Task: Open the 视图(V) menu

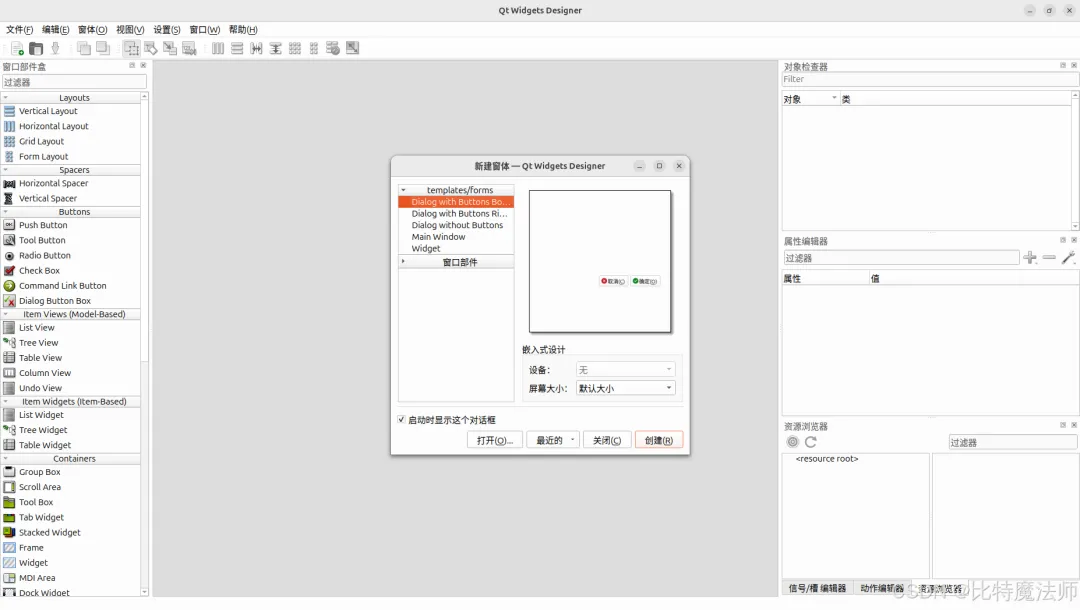Action: tap(130, 30)
